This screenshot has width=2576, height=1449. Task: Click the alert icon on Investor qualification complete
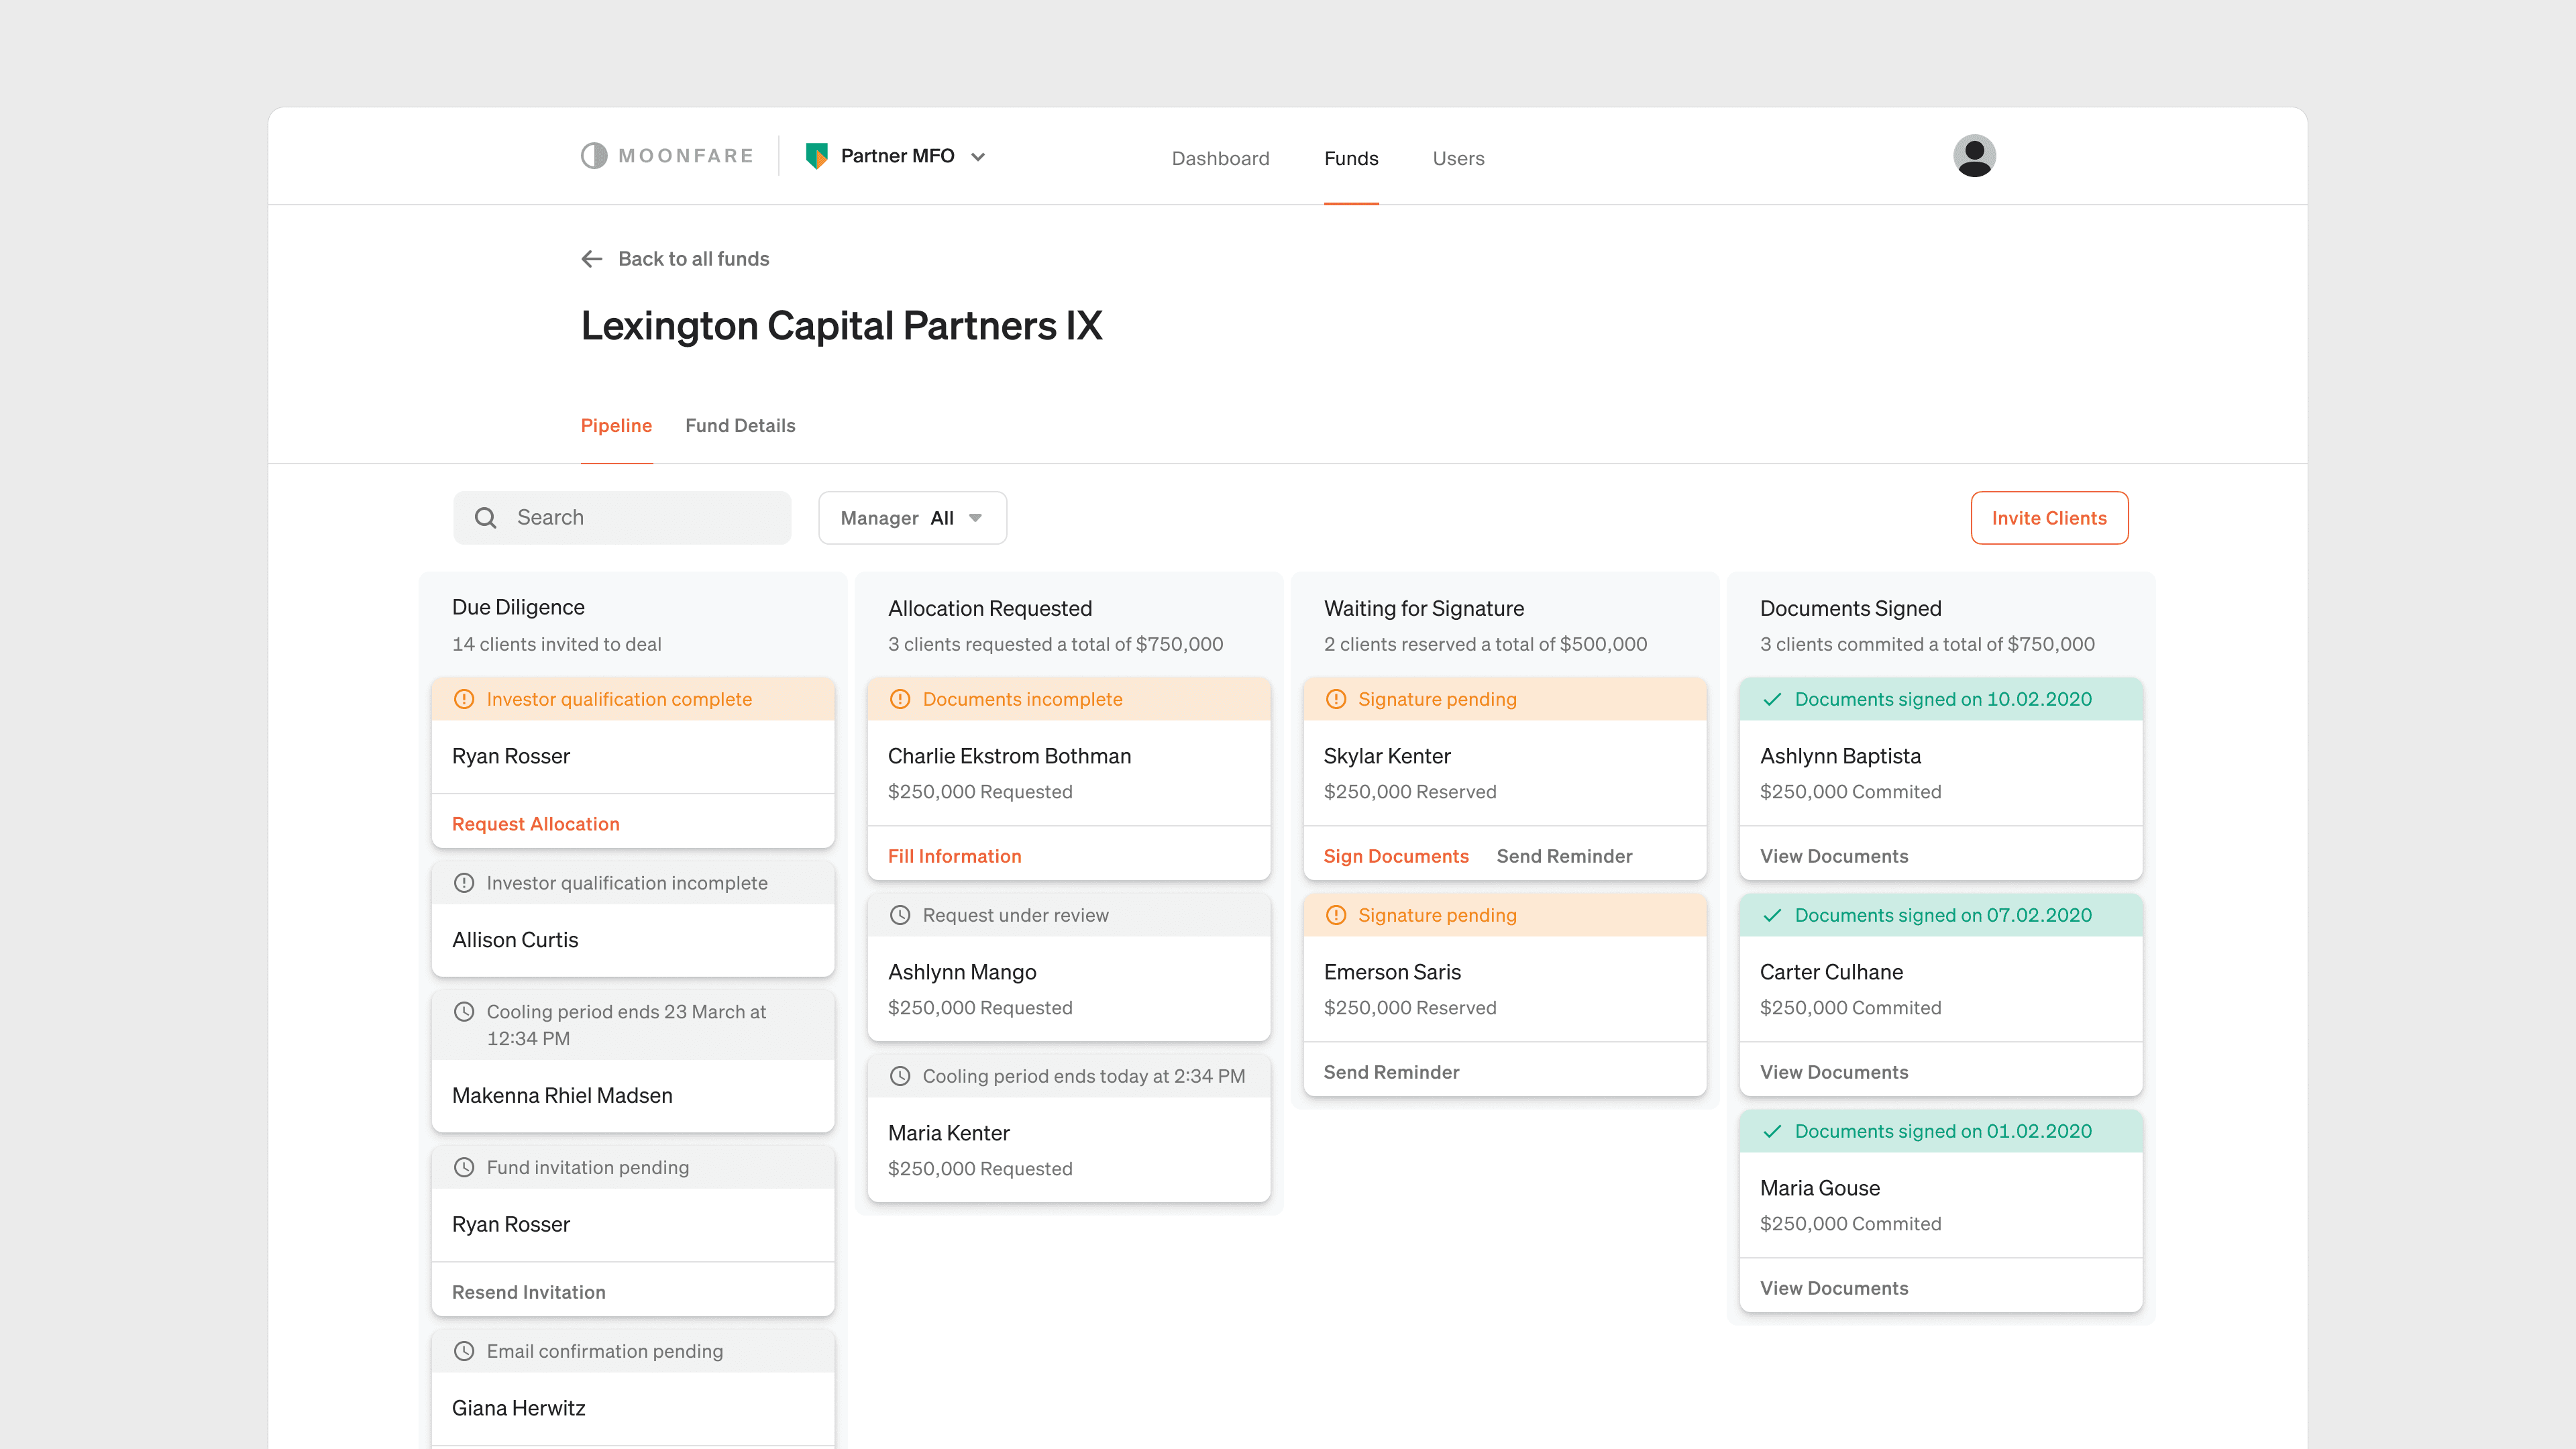[464, 700]
